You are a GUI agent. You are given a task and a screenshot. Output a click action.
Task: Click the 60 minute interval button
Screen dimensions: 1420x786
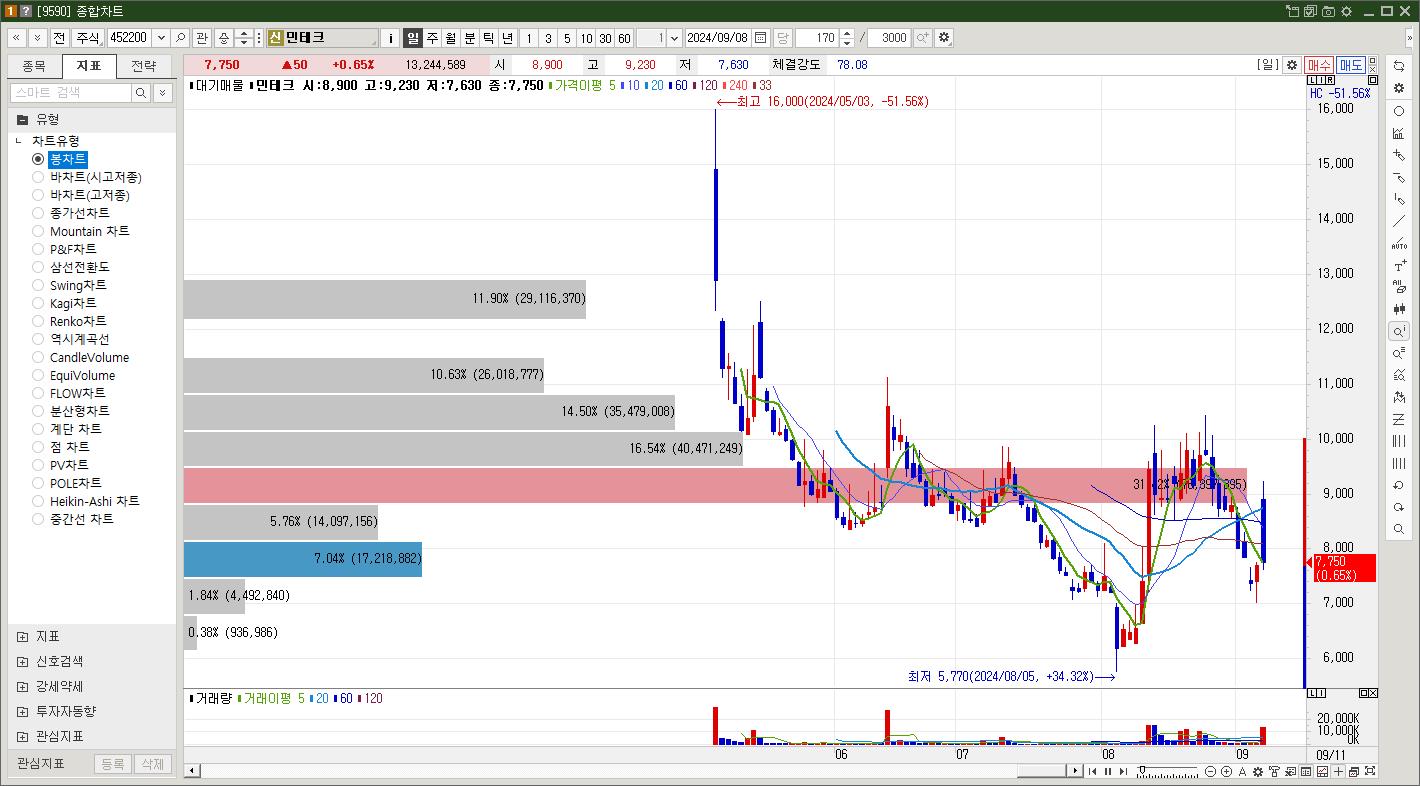click(x=624, y=38)
